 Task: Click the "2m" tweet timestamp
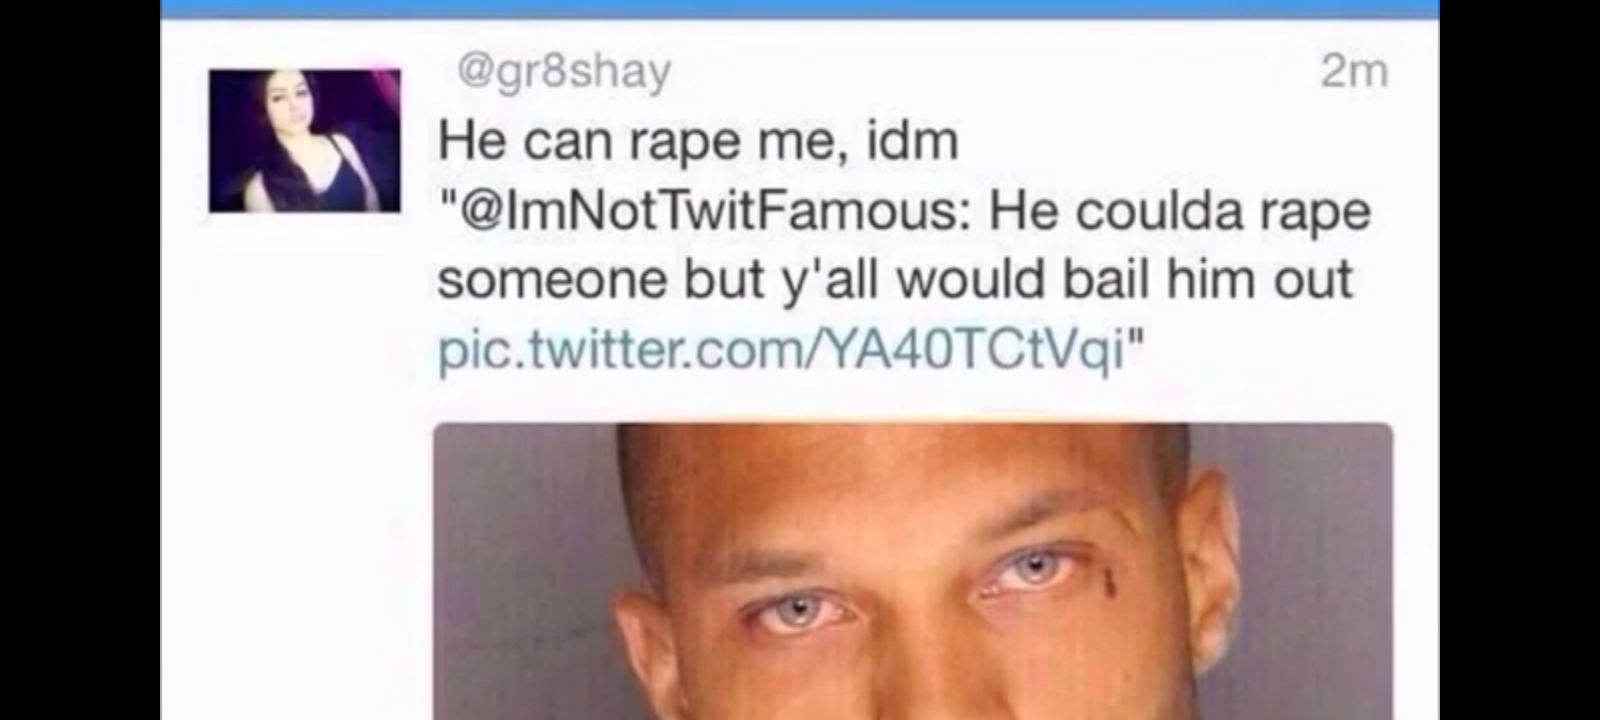tap(1354, 71)
